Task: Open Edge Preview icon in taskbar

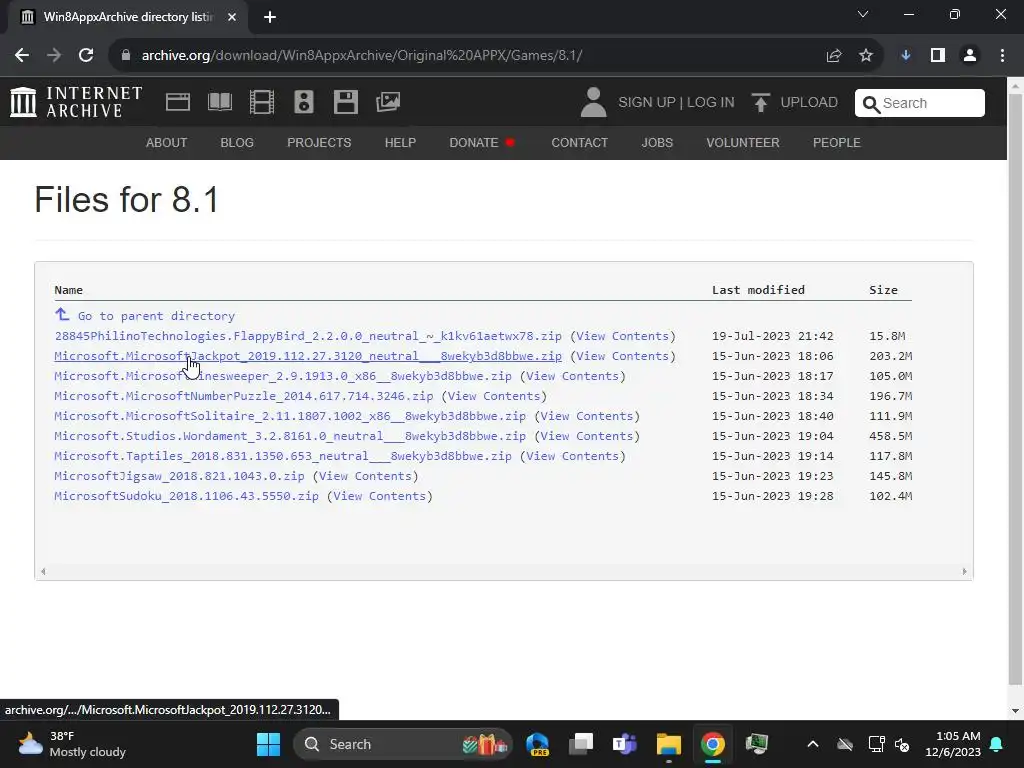Action: [537, 744]
